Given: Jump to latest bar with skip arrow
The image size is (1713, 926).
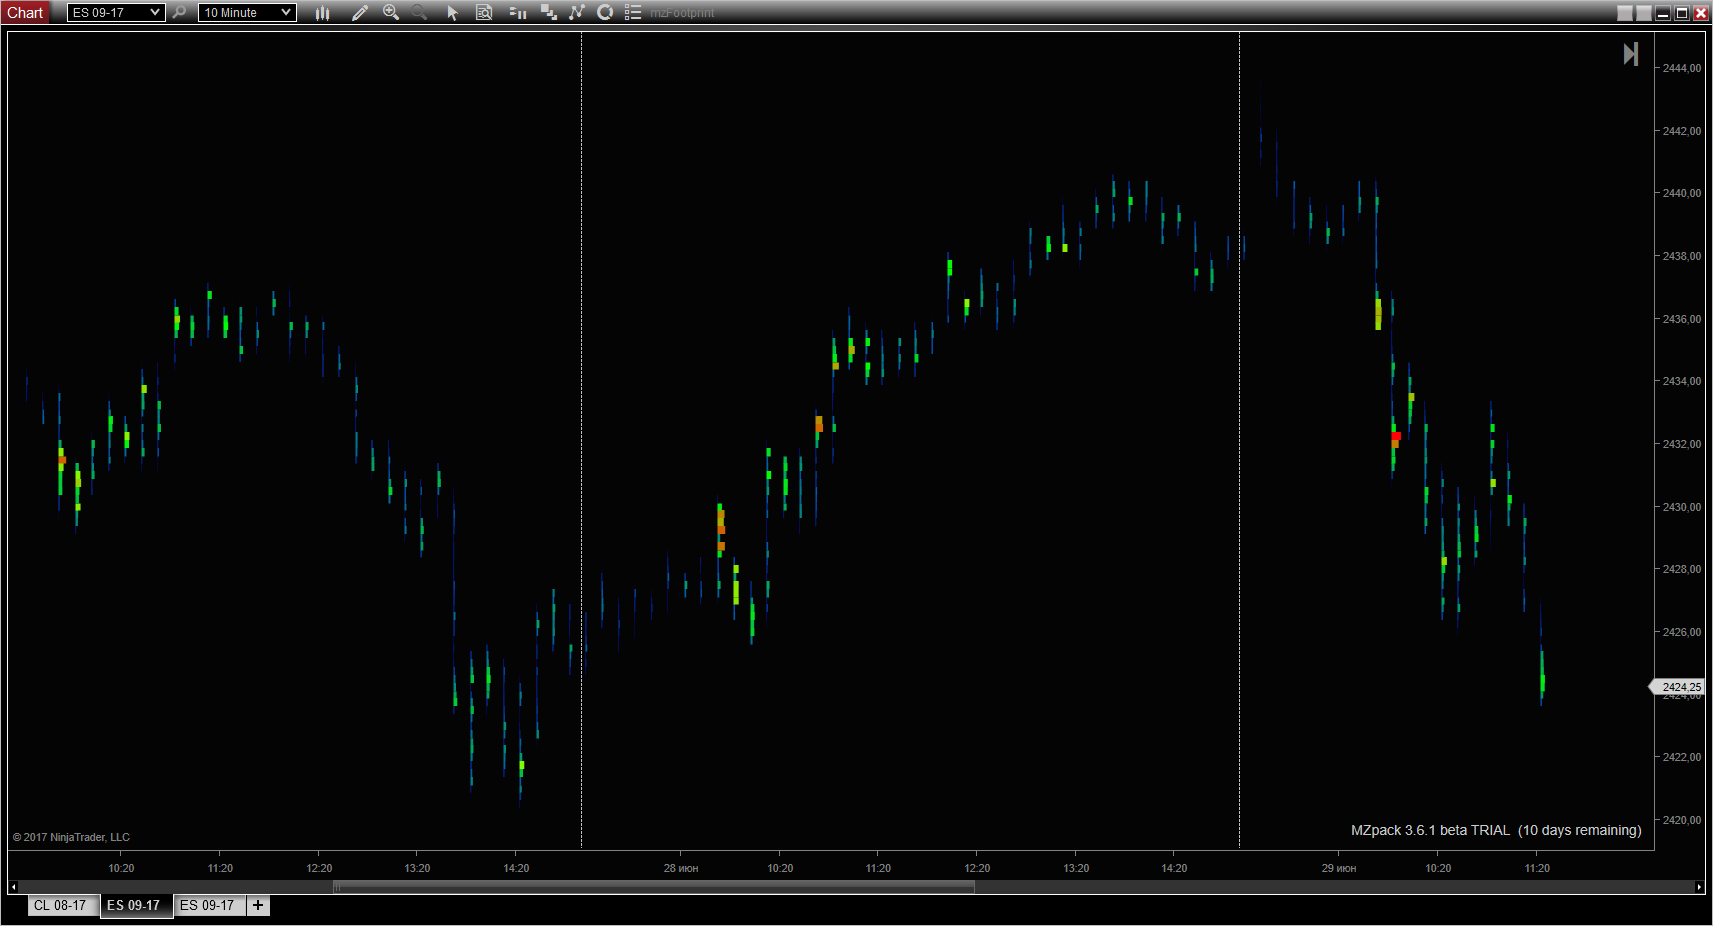Looking at the screenshot, I should tap(1630, 54).
